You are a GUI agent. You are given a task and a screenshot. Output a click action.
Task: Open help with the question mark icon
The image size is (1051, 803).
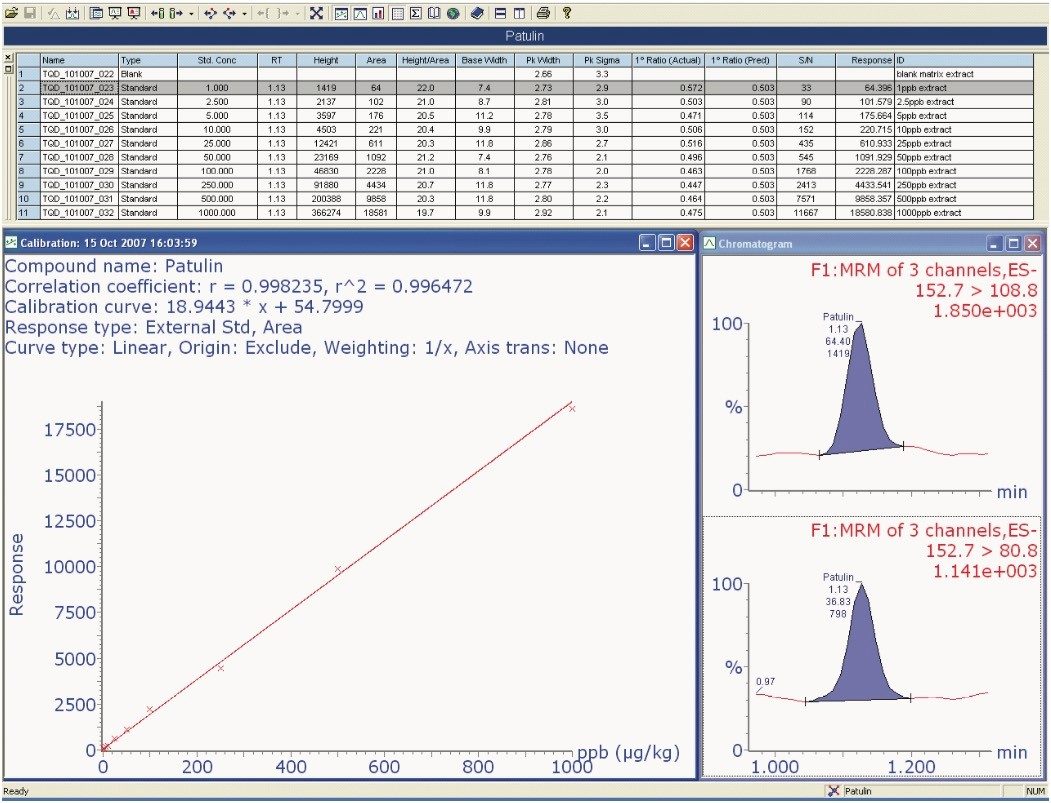(567, 13)
